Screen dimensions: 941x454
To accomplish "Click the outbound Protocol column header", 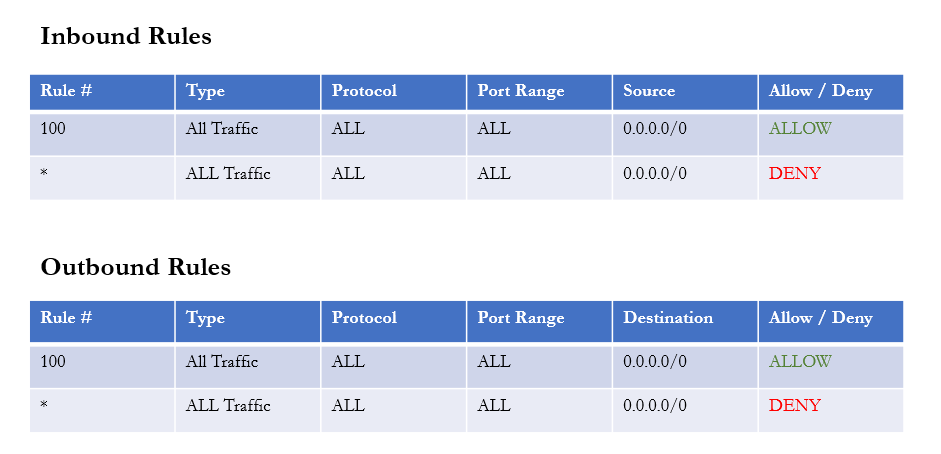I will click(x=394, y=321).
